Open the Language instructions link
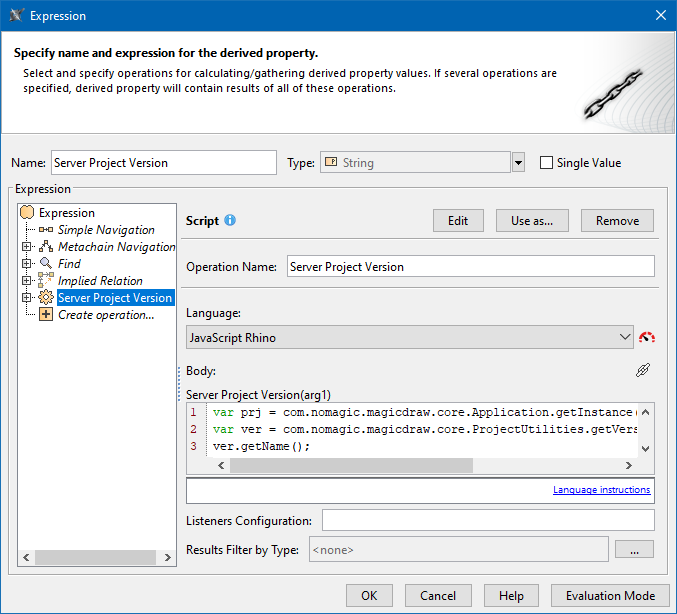 point(601,490)
